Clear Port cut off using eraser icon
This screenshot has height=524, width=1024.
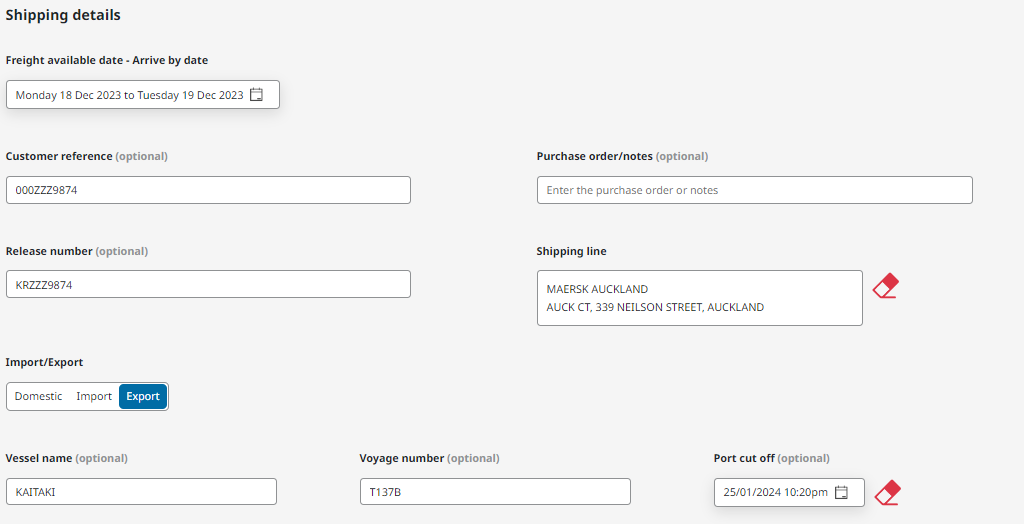[887, 493]
